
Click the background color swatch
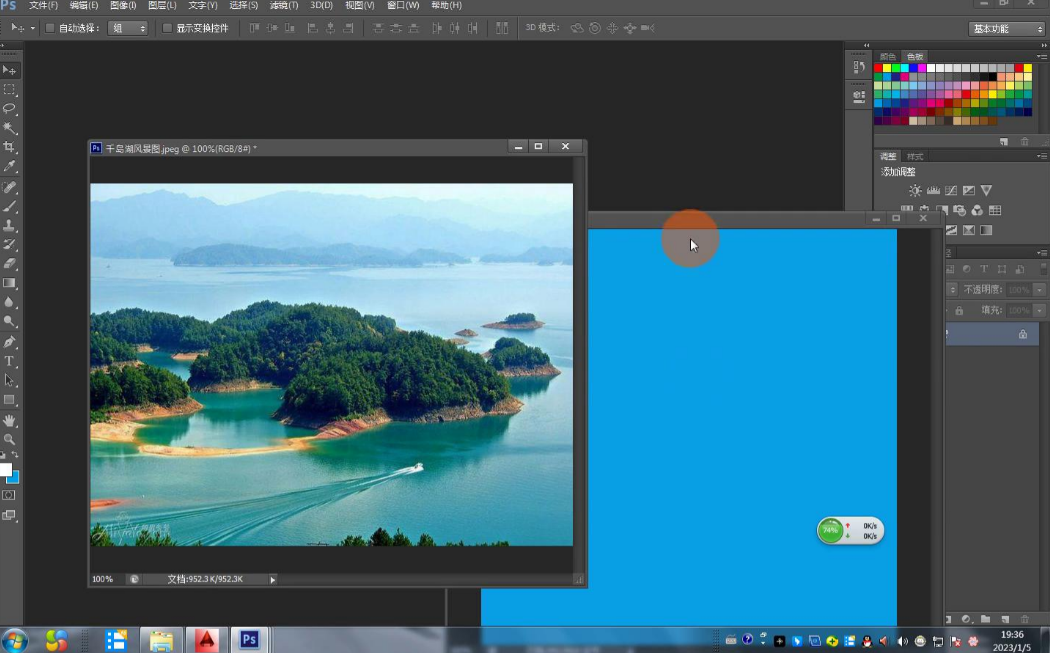(x=14, y=478)
